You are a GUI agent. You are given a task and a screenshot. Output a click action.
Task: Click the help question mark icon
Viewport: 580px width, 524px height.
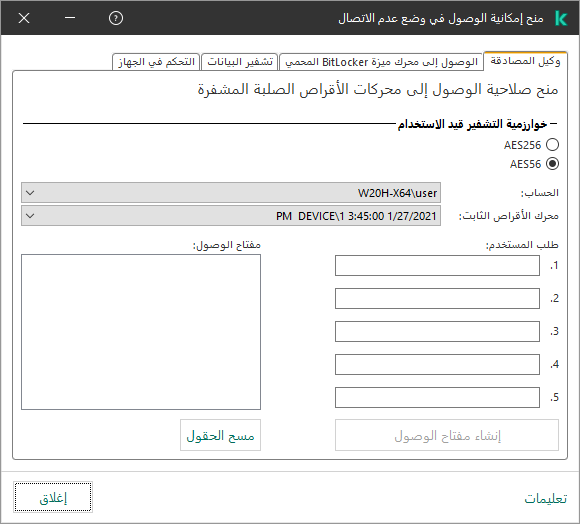click(x=116, y=18)
